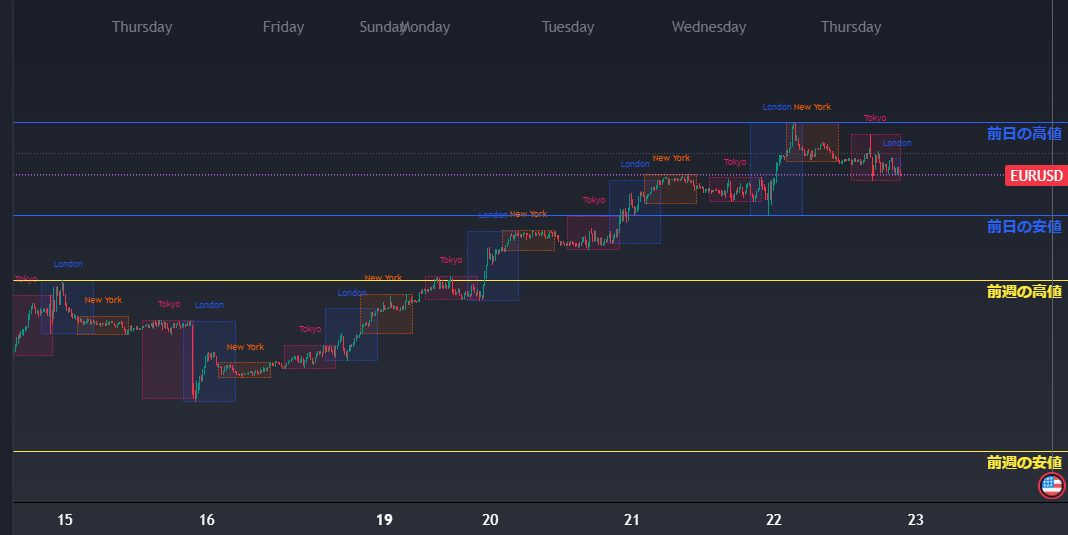Select the Wednesday day label at top
This screenshot has height=535, width=1068.
[x=709, y=27]
